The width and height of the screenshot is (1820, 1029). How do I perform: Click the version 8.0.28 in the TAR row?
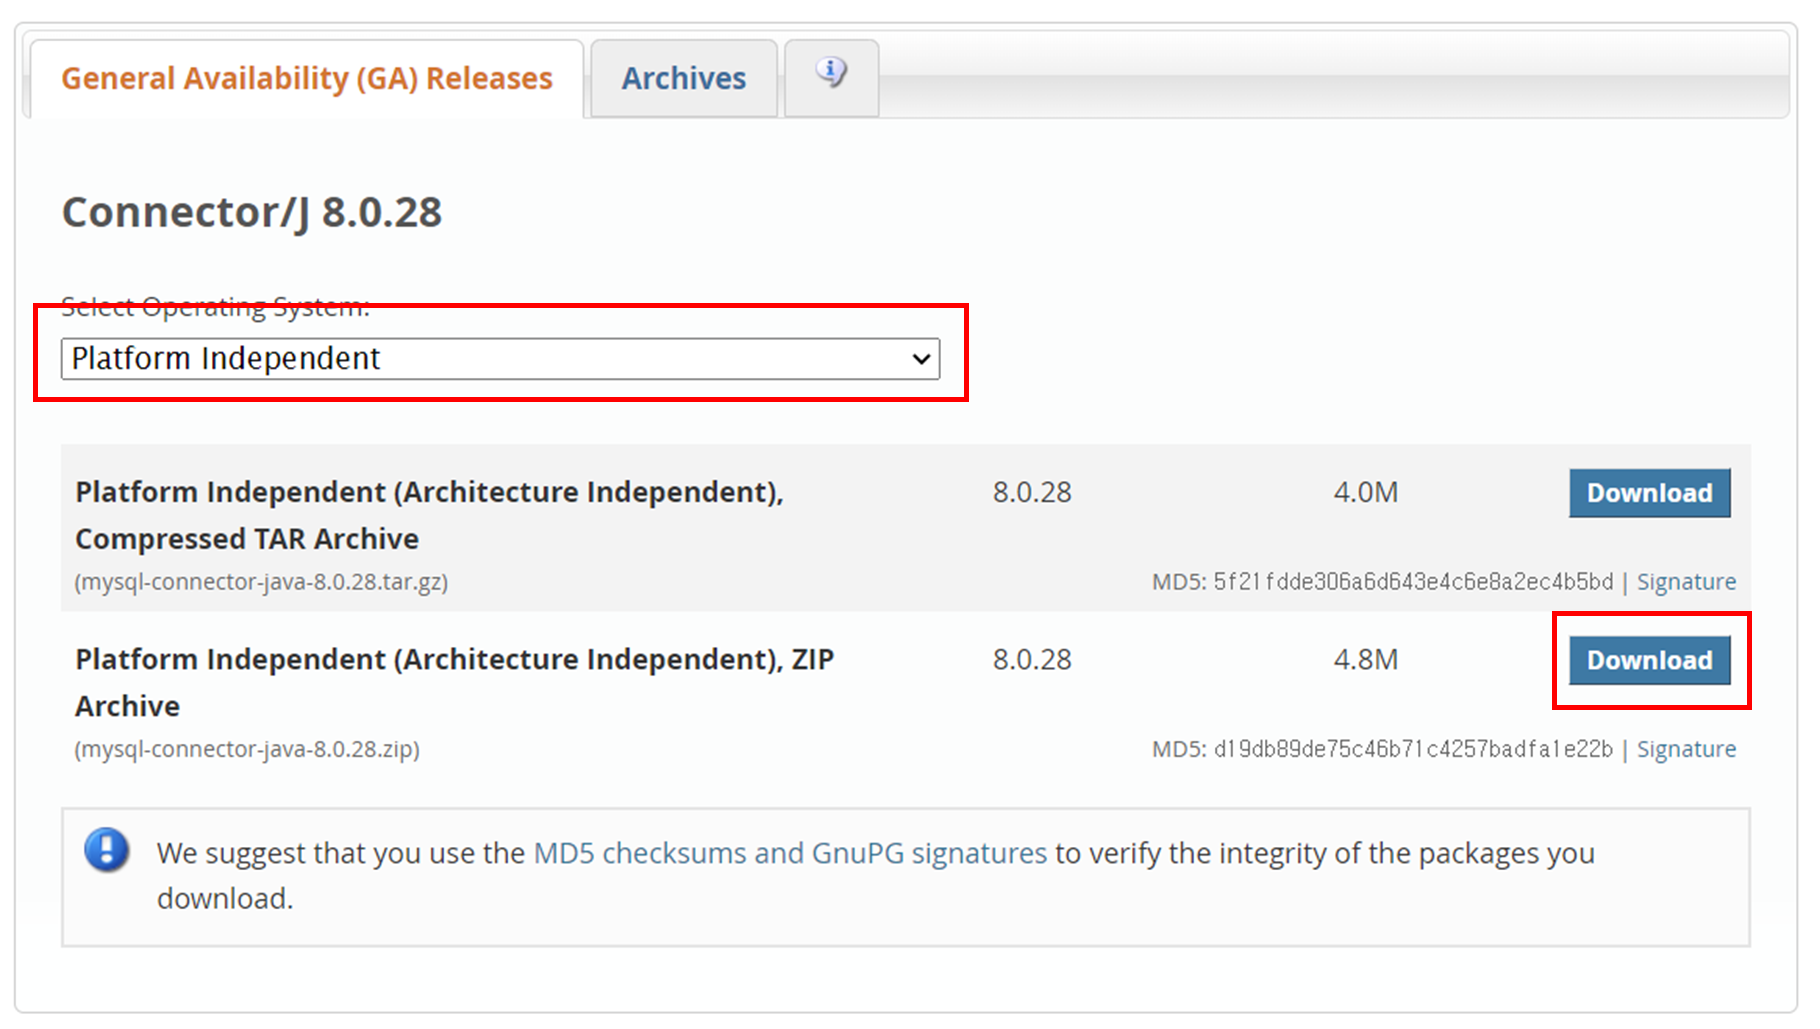(1032, 492)
